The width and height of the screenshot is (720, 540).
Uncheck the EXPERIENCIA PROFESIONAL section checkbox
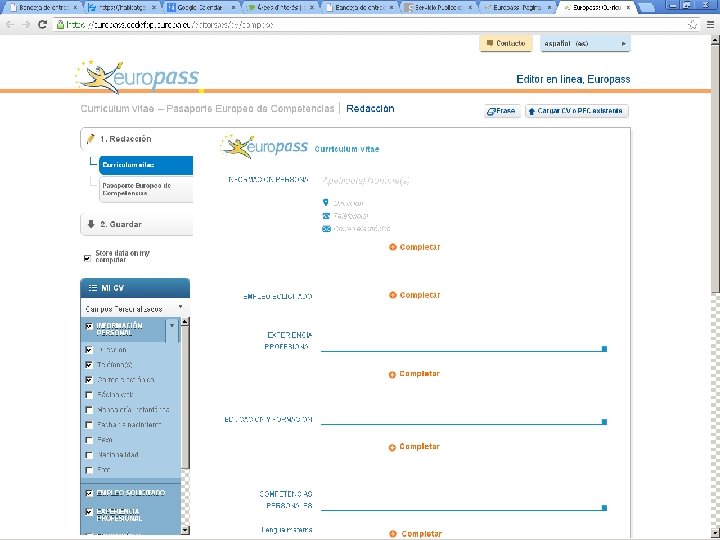pyautogui.click(x=89, y=512)
